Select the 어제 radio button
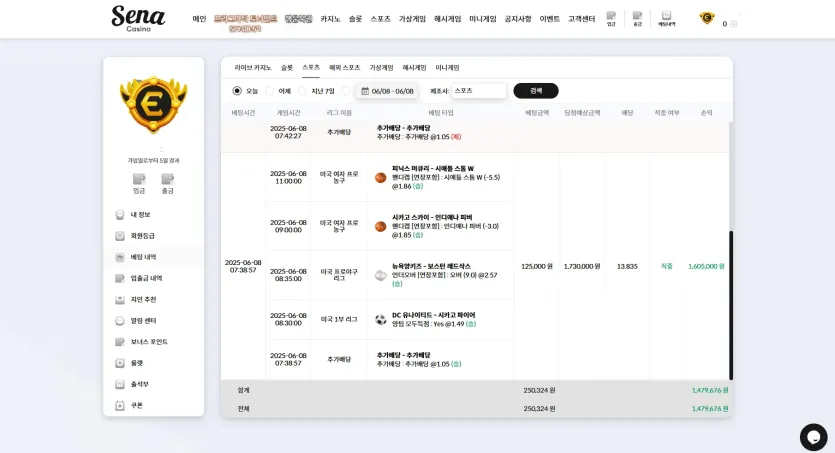The image size is (835, 453). 269,91
